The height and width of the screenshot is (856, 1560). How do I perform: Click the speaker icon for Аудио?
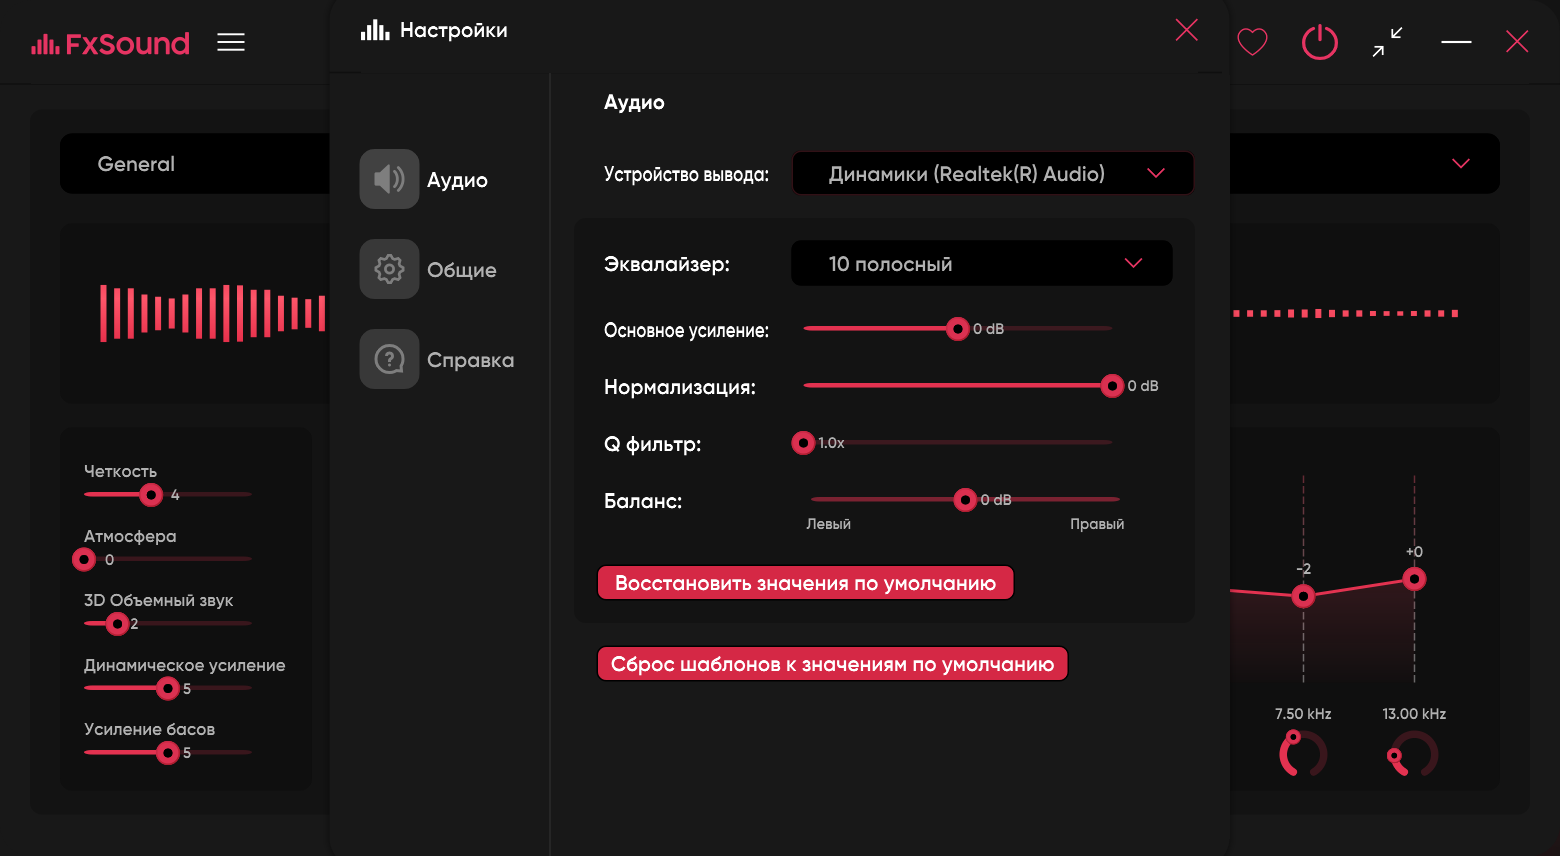point(389,179)
